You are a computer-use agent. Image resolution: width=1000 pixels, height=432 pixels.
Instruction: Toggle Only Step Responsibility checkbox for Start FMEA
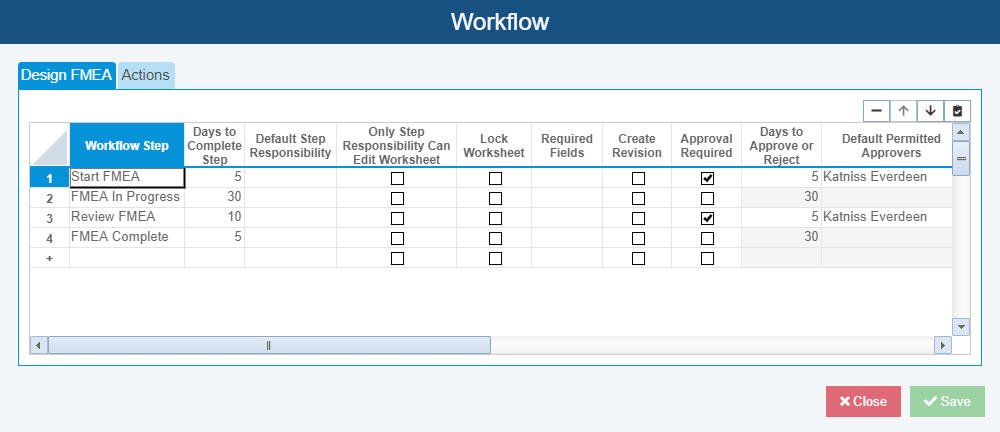point(397,179)
